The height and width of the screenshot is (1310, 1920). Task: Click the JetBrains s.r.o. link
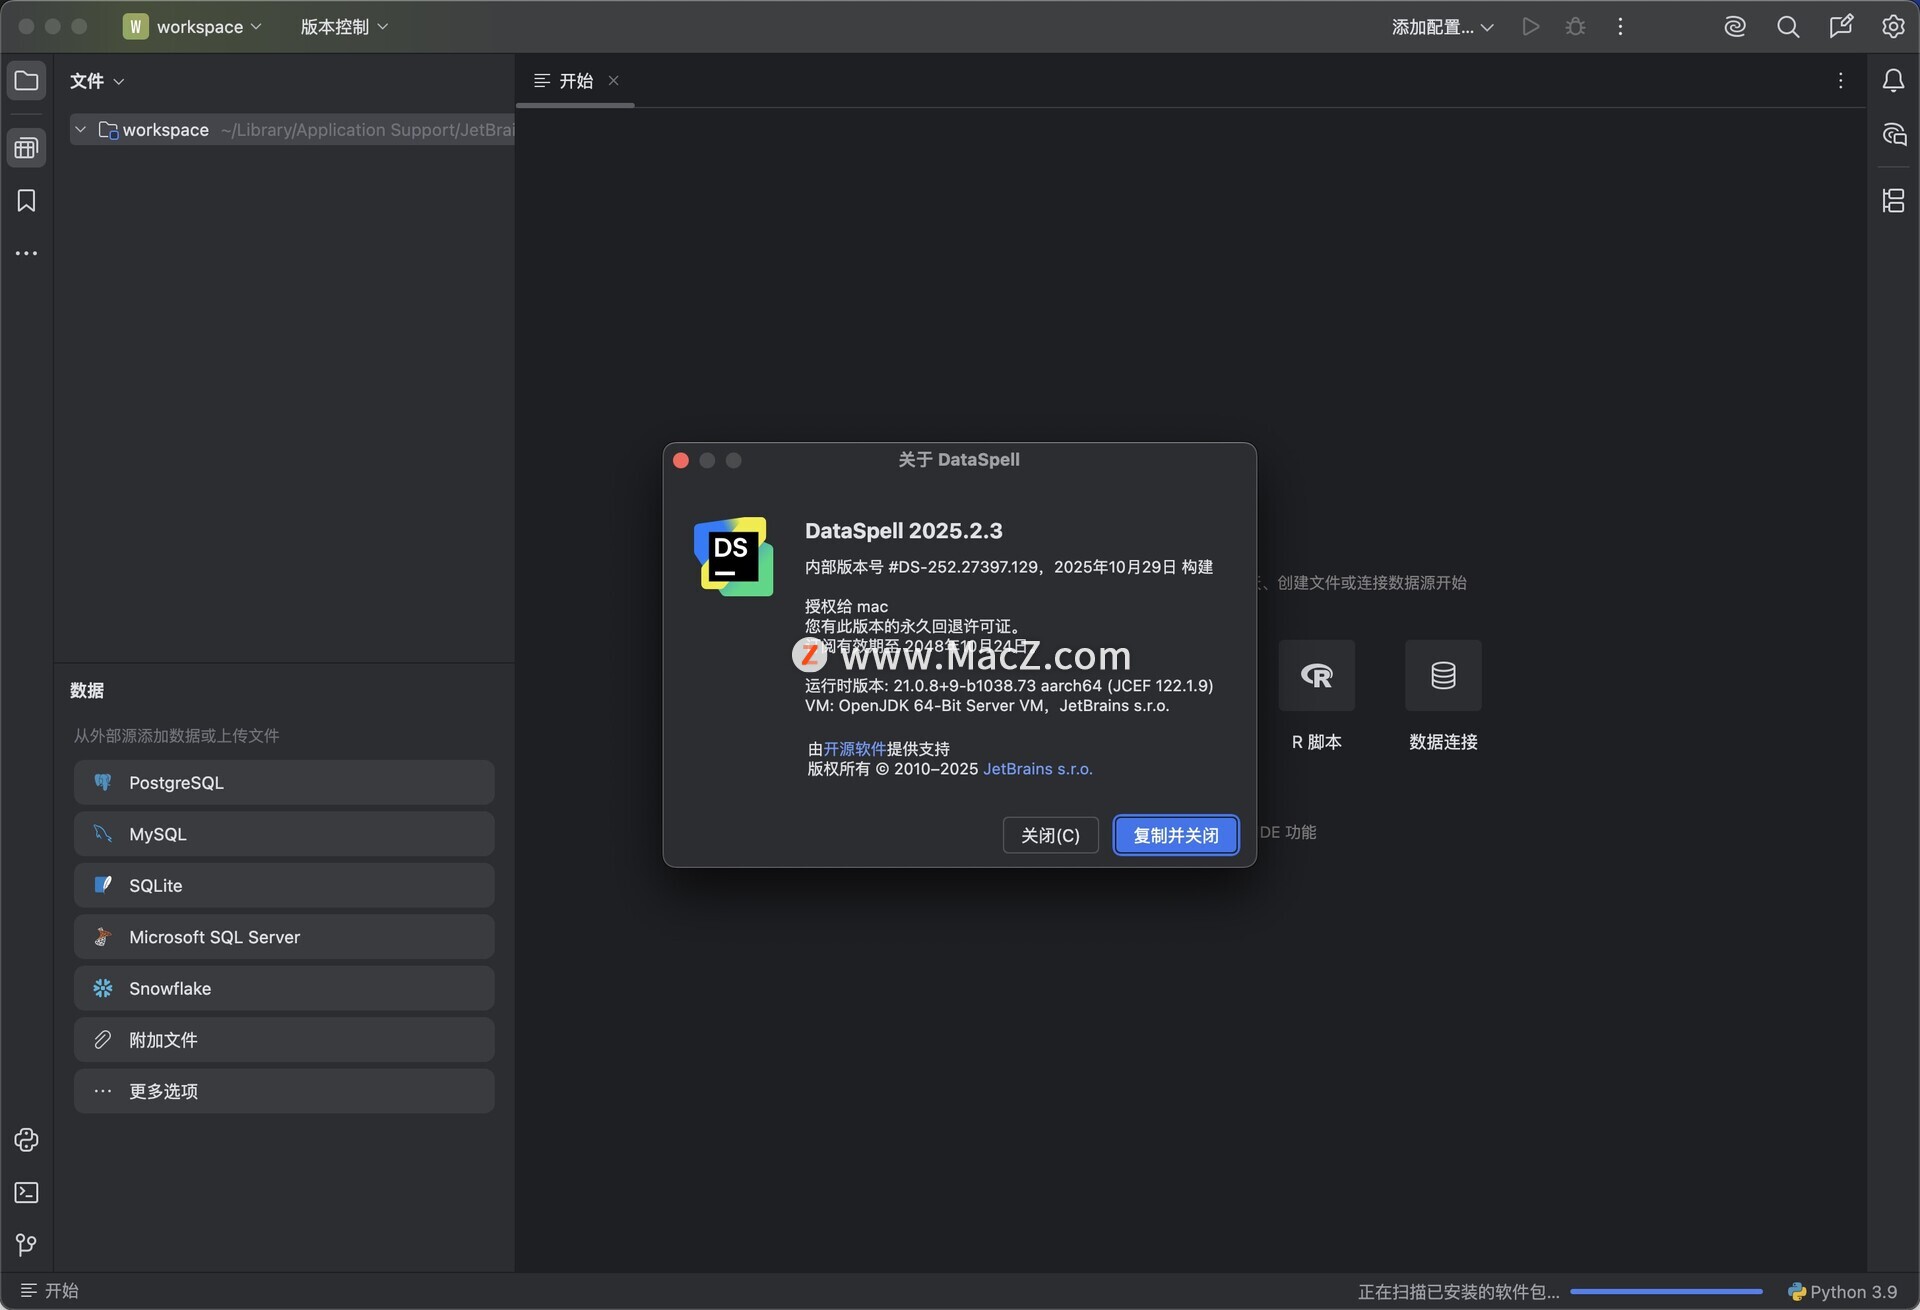click(1037, 769)
